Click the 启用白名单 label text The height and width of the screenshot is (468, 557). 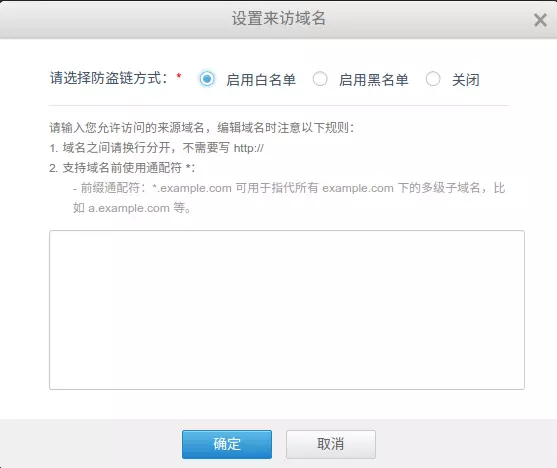(x=261, y=80)
